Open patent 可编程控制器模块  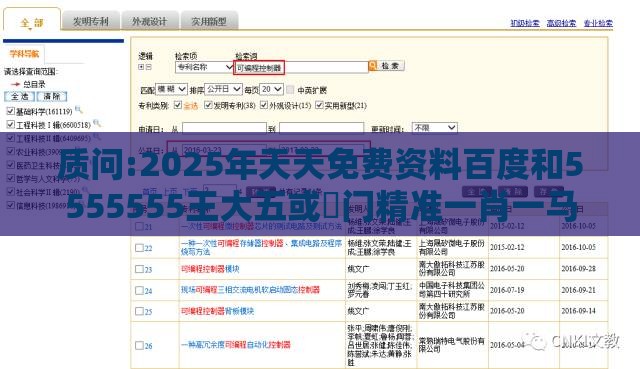(x=210, y=269)
